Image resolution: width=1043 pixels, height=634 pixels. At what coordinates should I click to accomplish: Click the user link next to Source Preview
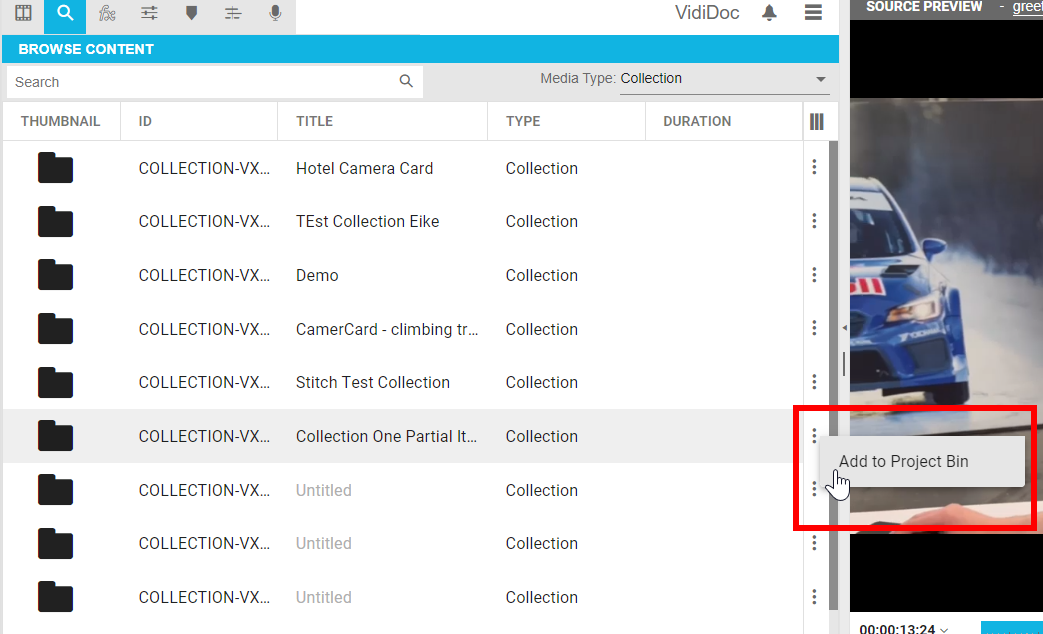tap(1028, 8)
